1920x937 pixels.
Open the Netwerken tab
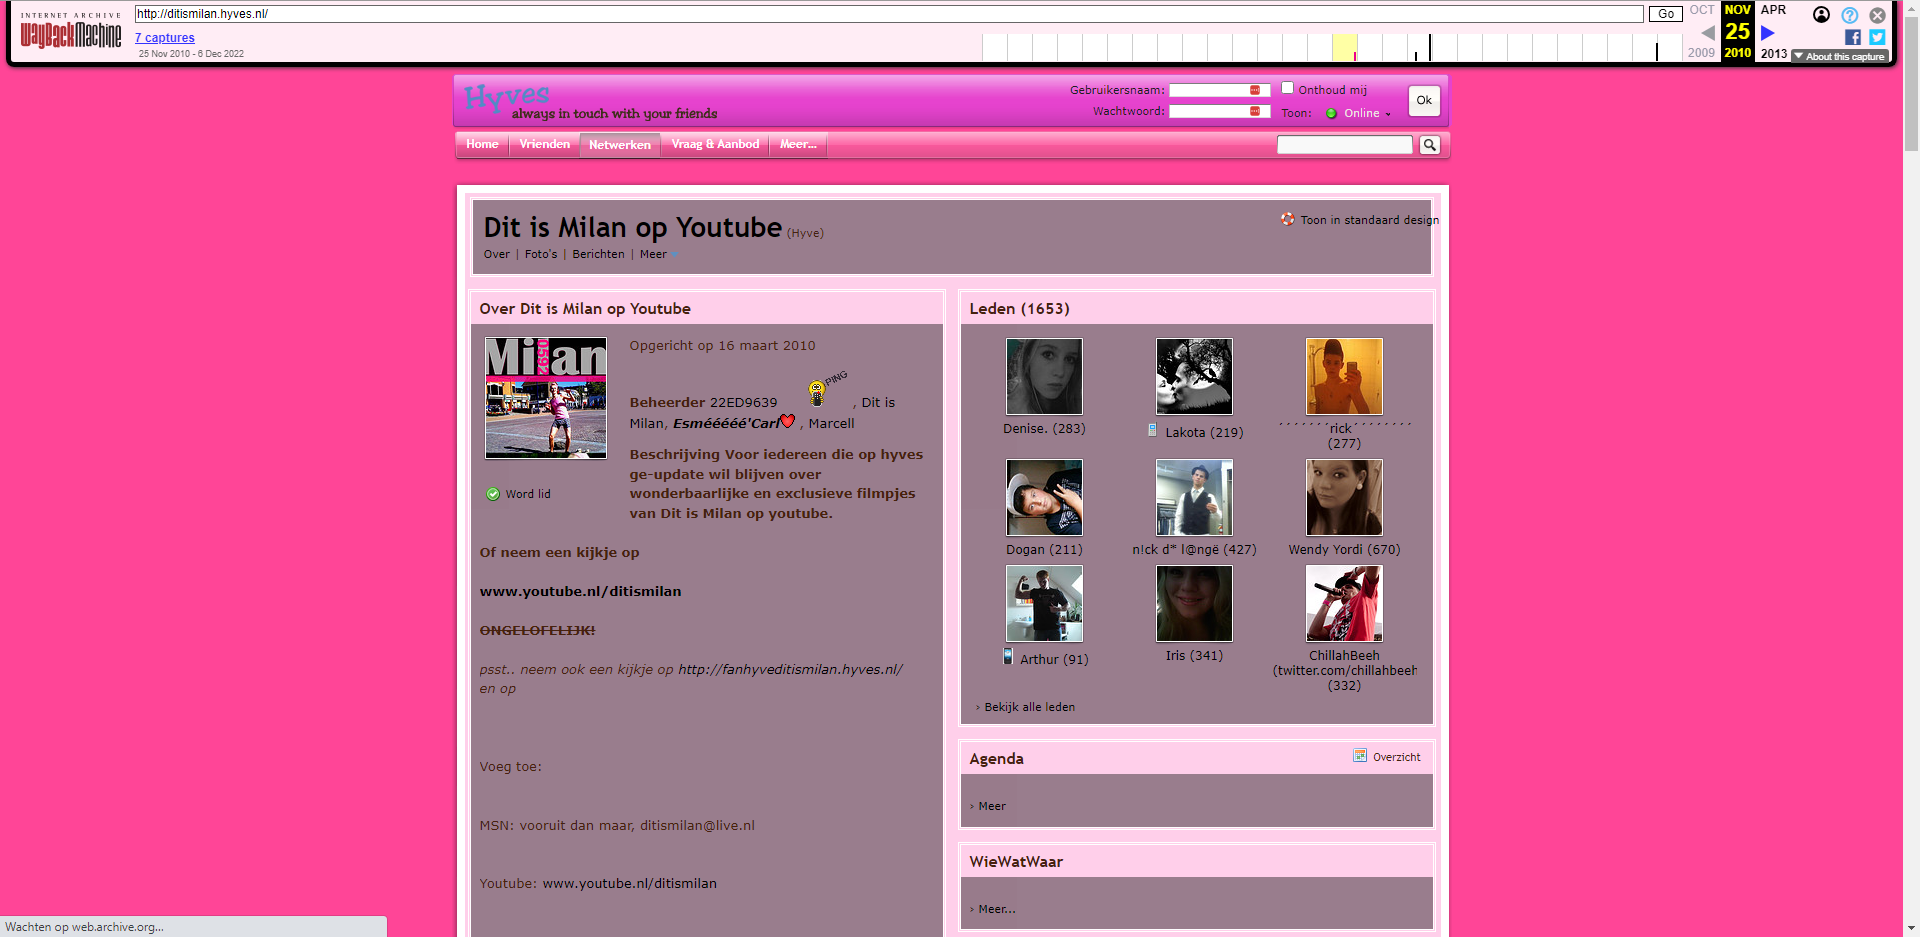(619, 145)
